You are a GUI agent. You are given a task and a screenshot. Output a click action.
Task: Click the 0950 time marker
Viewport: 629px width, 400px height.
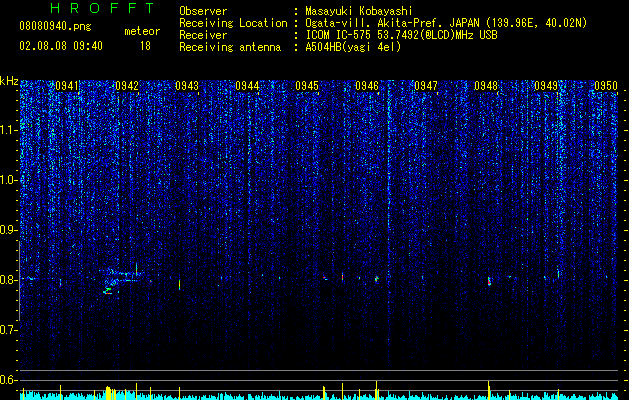tap(606, 86)
